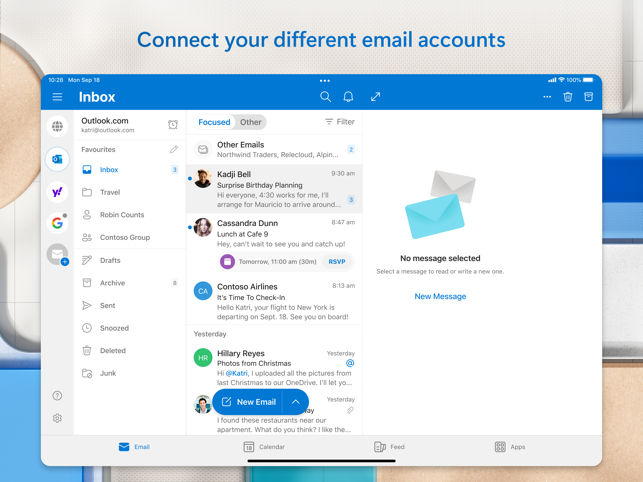Click the New Email button
The height and width of the screenshot is (482, 643).
[x=248, y=402]
